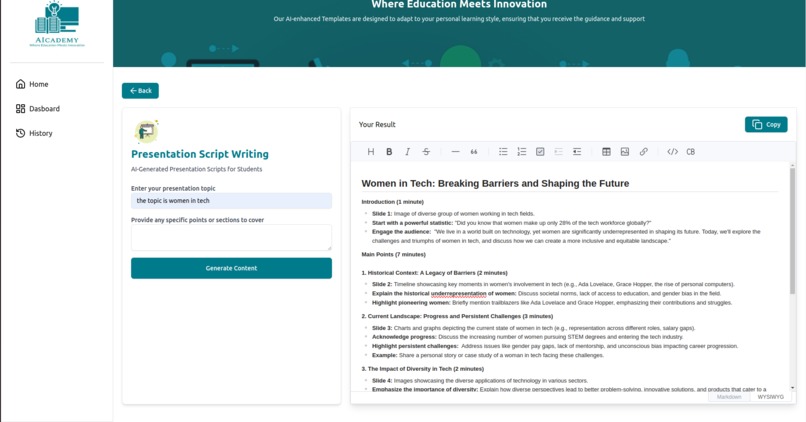Copy the result with Copy button

click(766, 124)
